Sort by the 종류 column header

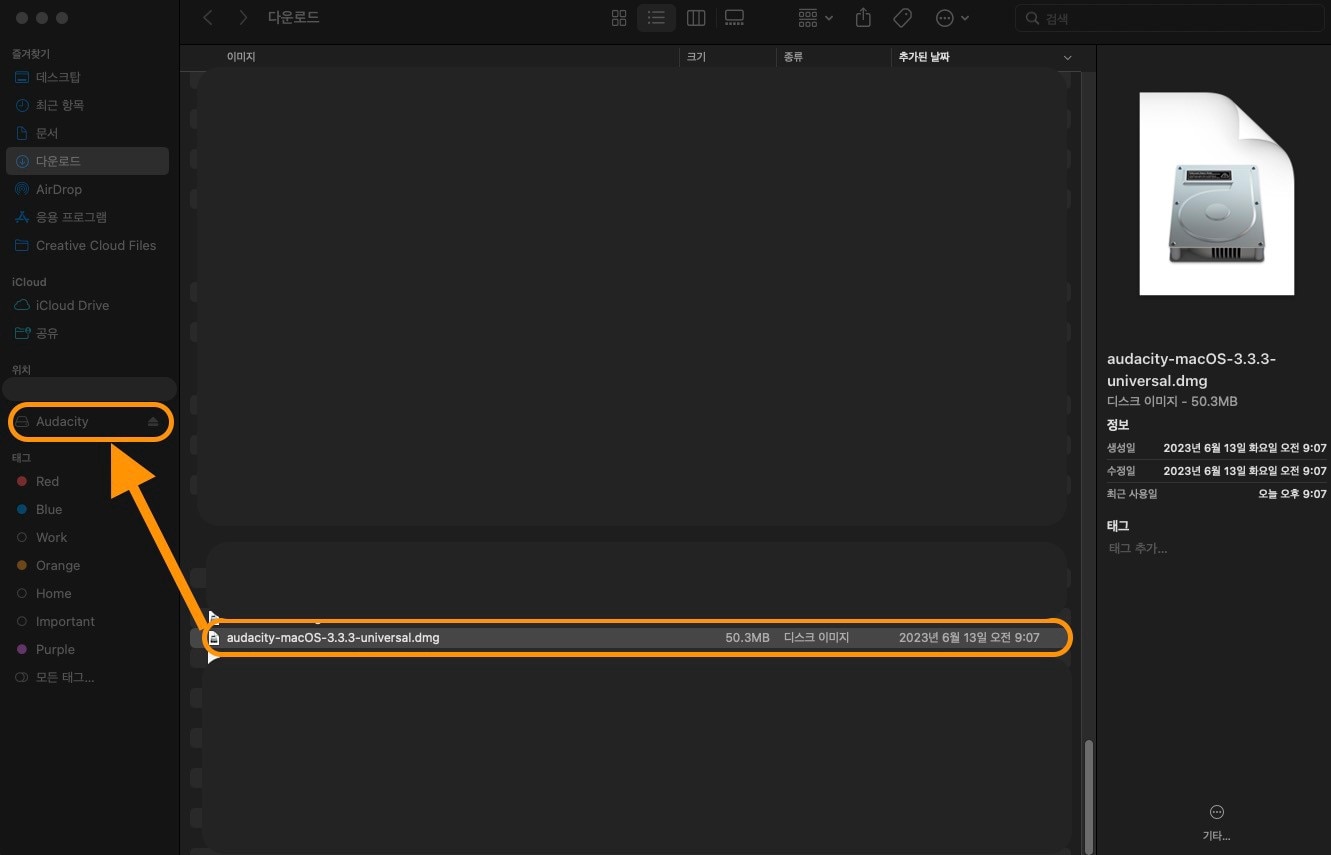coord(793,57)
